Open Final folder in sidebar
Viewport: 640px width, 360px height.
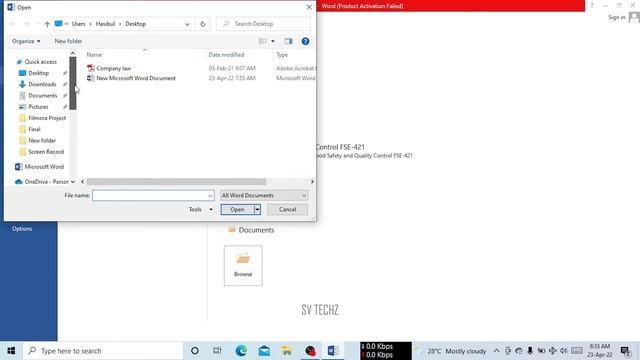click(34, 129)
